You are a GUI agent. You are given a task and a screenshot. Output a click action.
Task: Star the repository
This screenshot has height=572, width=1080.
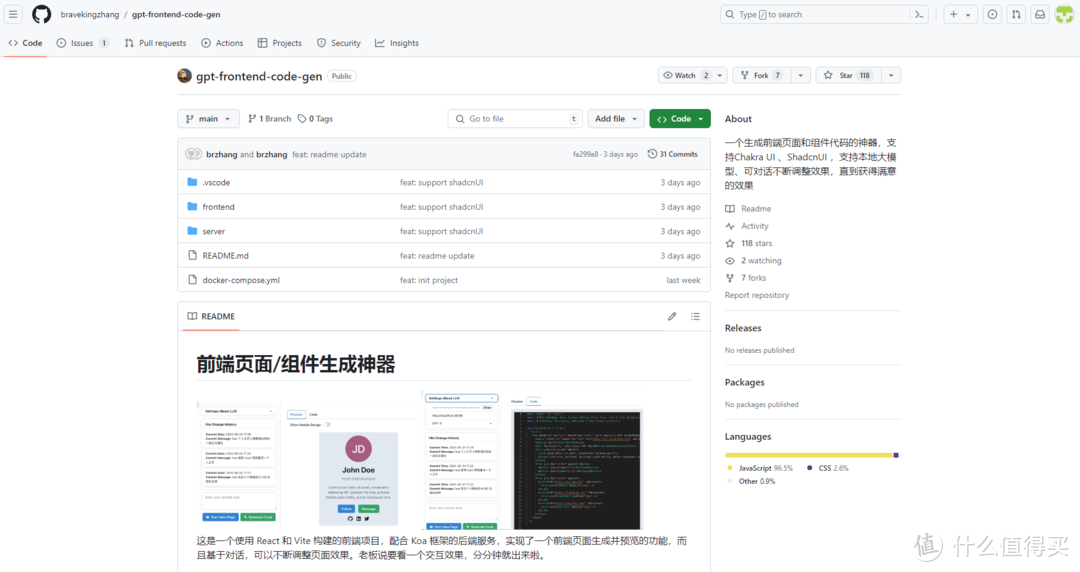(x=847, y=75)
